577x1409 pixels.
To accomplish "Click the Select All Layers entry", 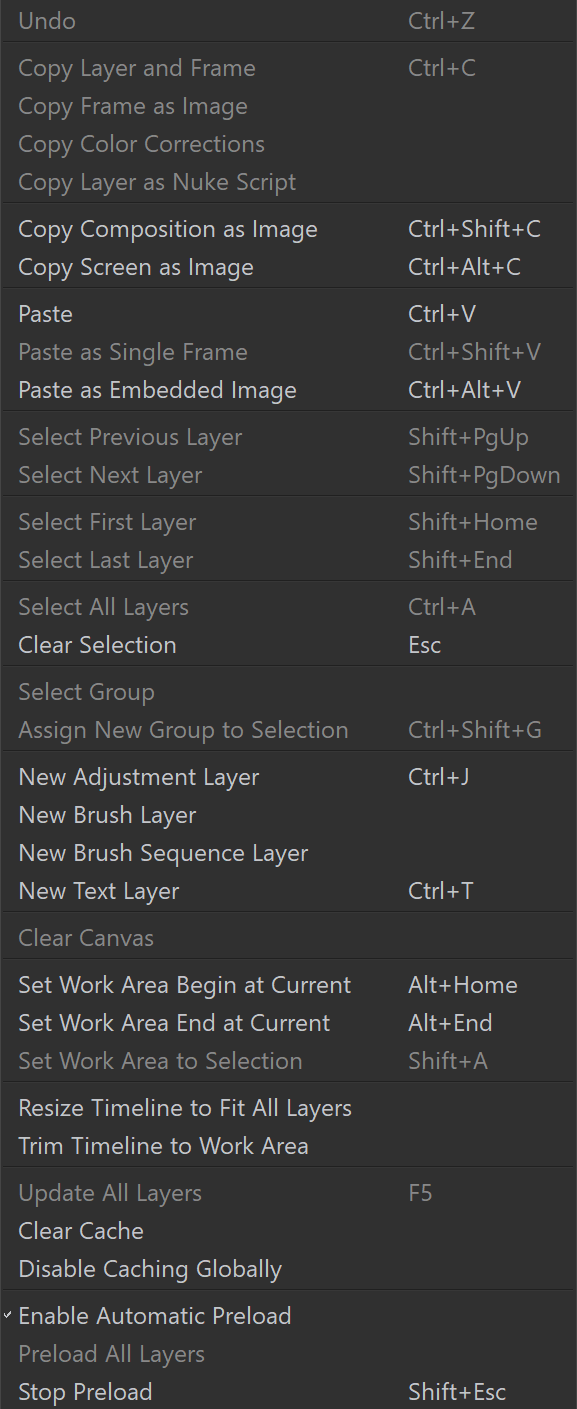I will [288, 607].
